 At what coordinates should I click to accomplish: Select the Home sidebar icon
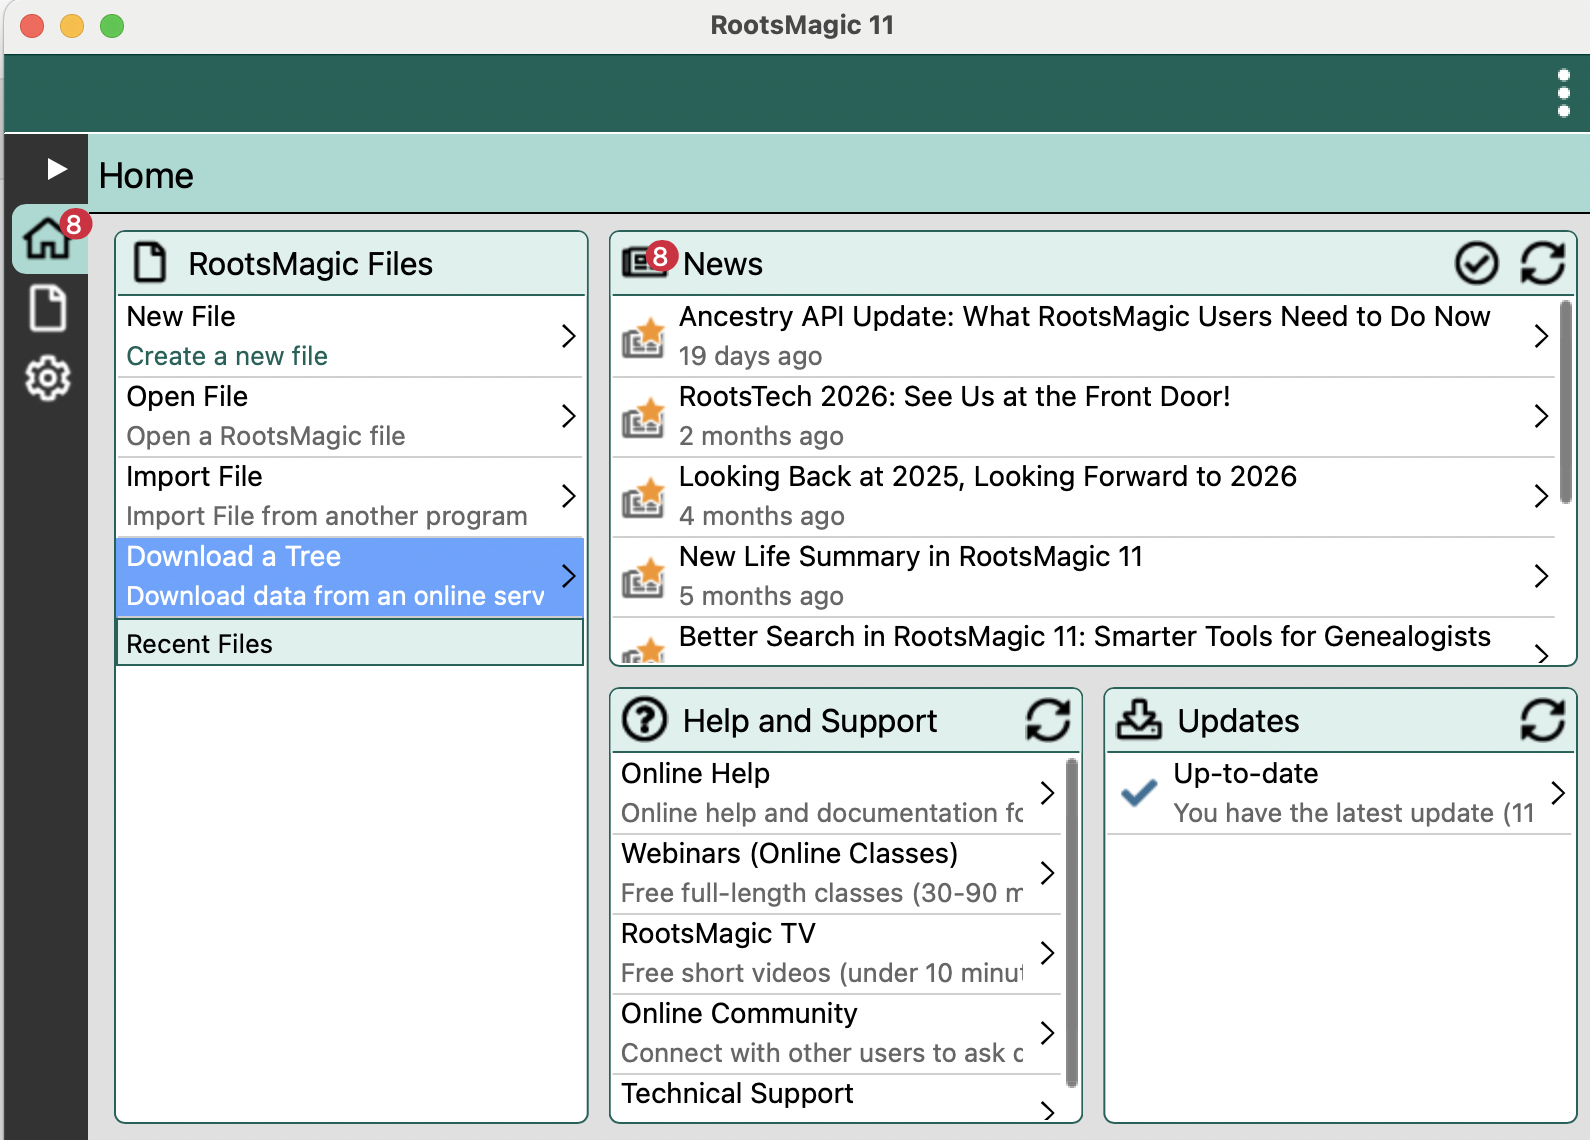click(48, 239)
